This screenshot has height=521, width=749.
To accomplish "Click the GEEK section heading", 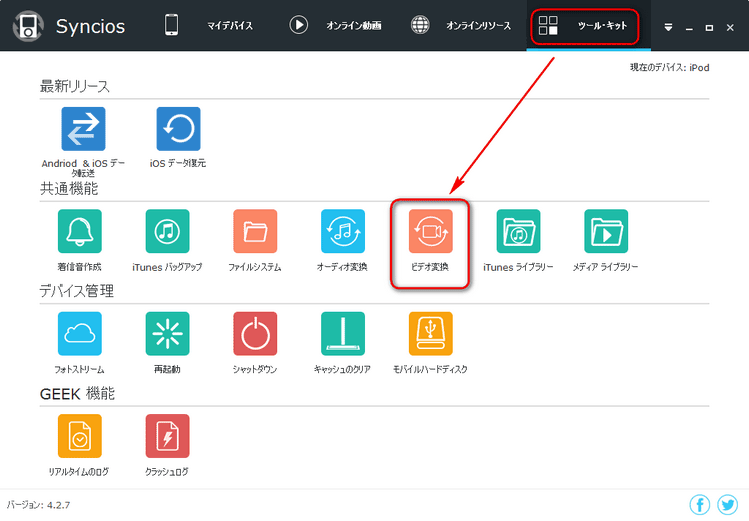I will 77,394.
